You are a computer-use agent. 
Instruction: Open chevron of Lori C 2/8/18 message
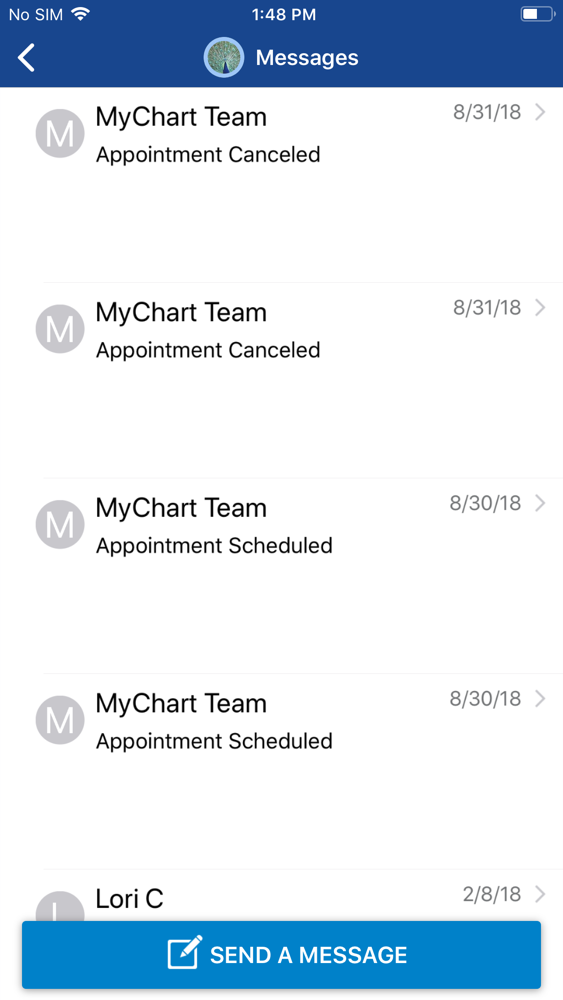tap(540, 894)
